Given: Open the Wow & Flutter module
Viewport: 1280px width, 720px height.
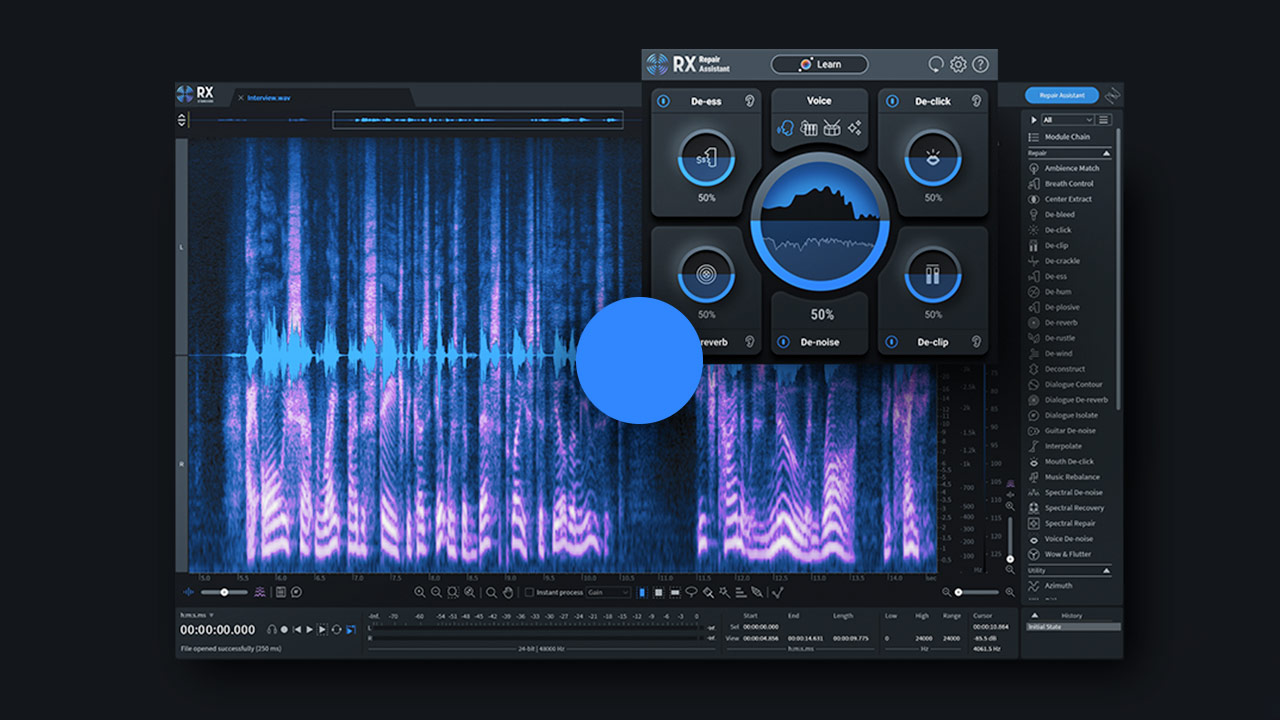Looking at the screenshot, I should pyautogui.click(x=1071, y=554).
